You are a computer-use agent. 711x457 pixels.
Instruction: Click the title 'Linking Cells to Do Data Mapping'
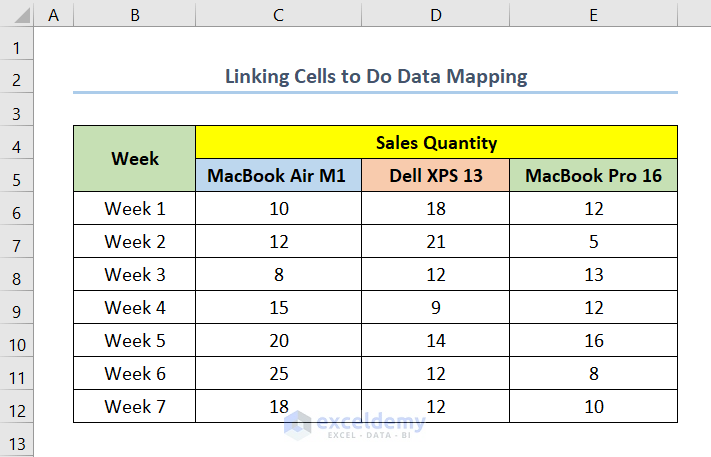tap(375, 76)
